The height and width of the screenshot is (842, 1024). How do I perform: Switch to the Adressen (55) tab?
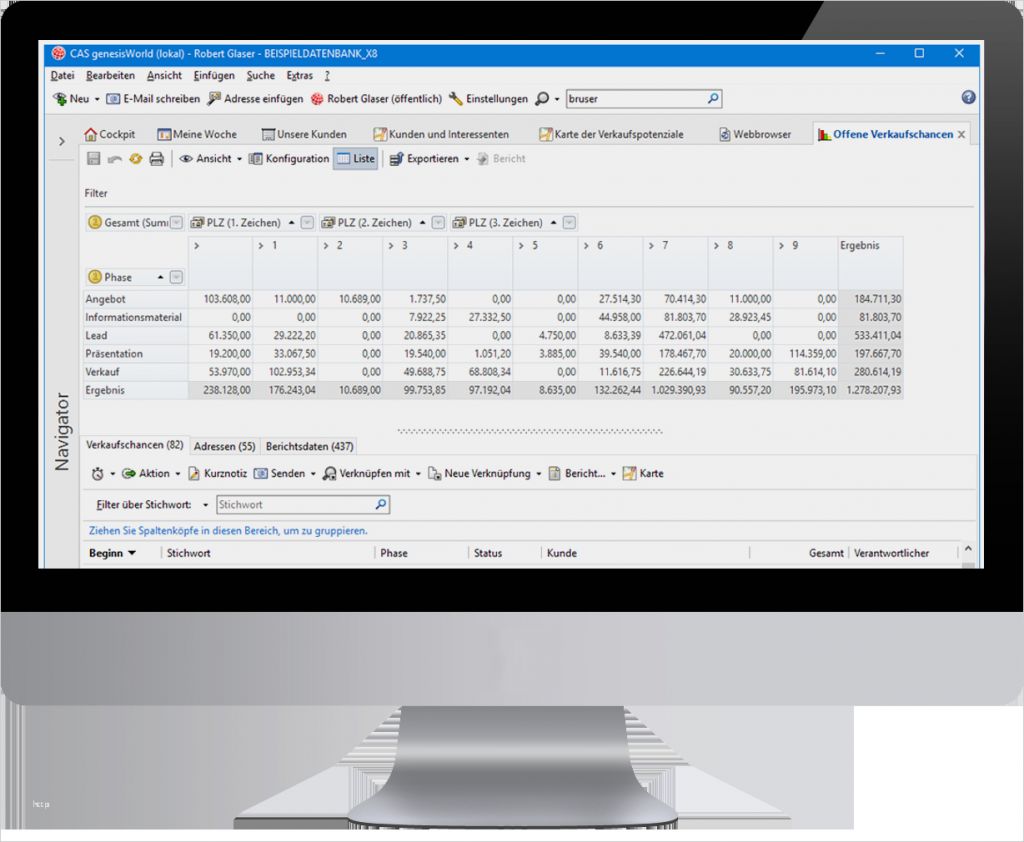[224, 446]
